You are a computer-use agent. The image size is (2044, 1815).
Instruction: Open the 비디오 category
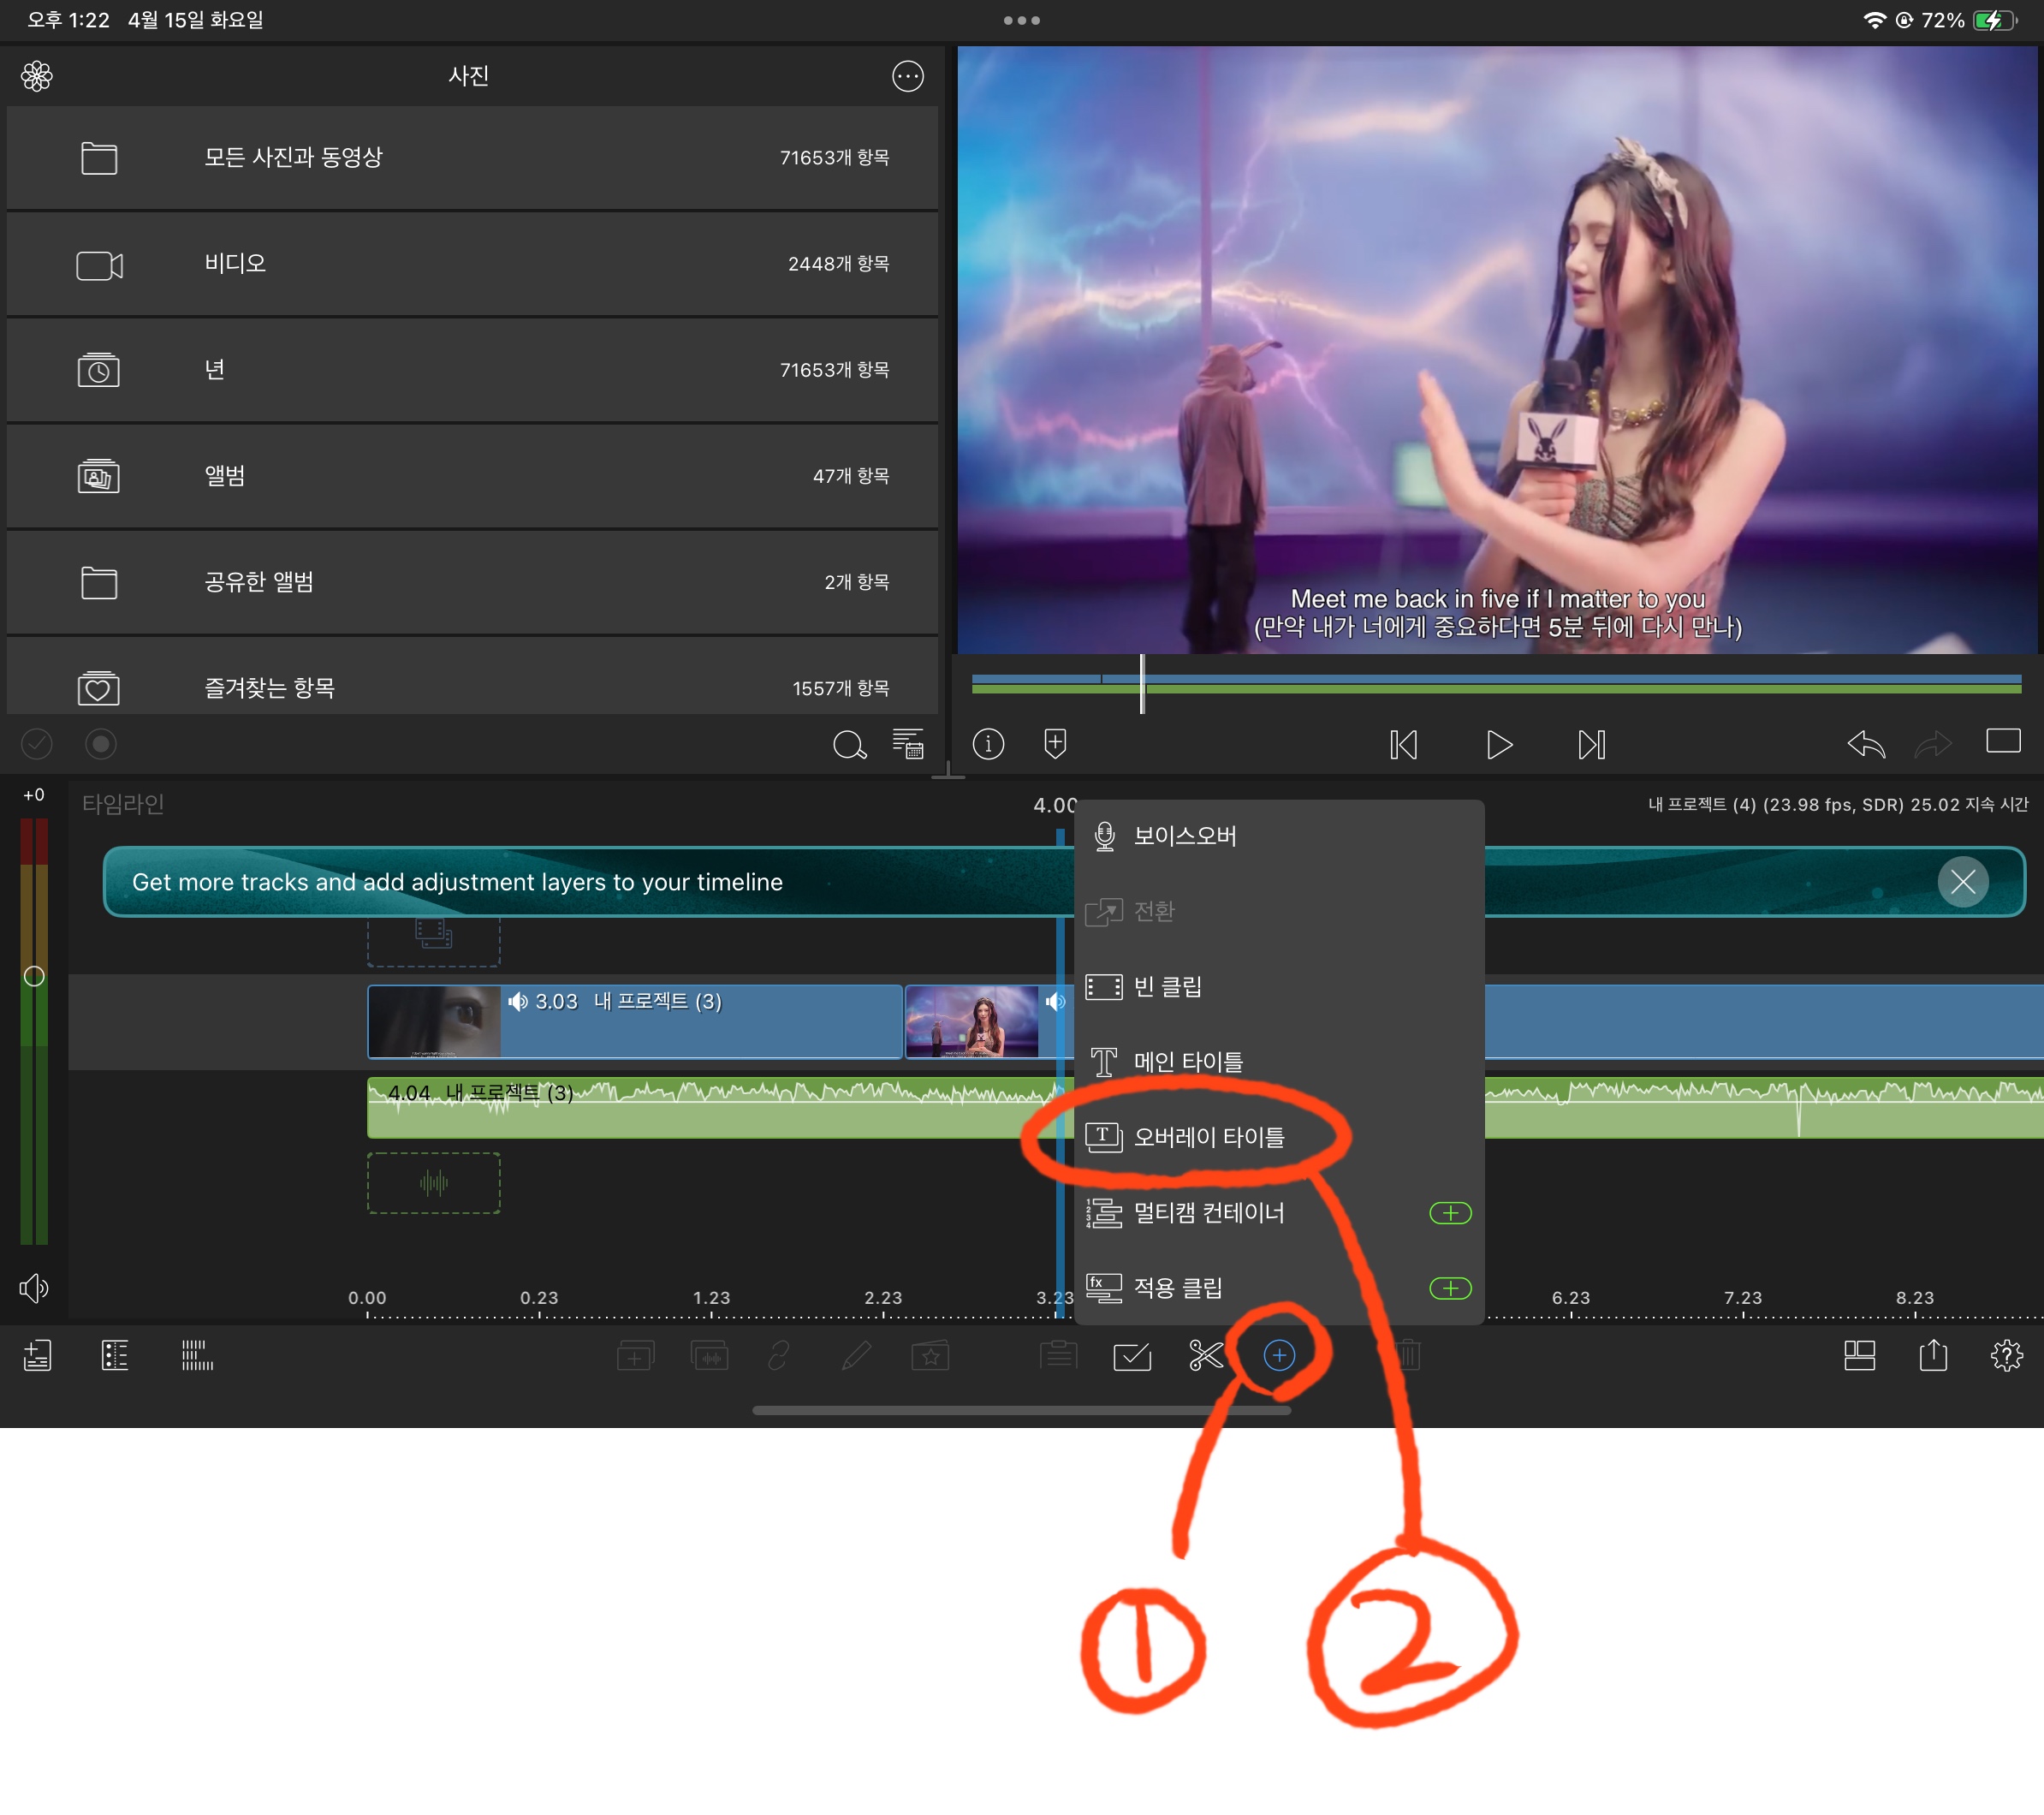pyautogui.click(x=472, y=264)
